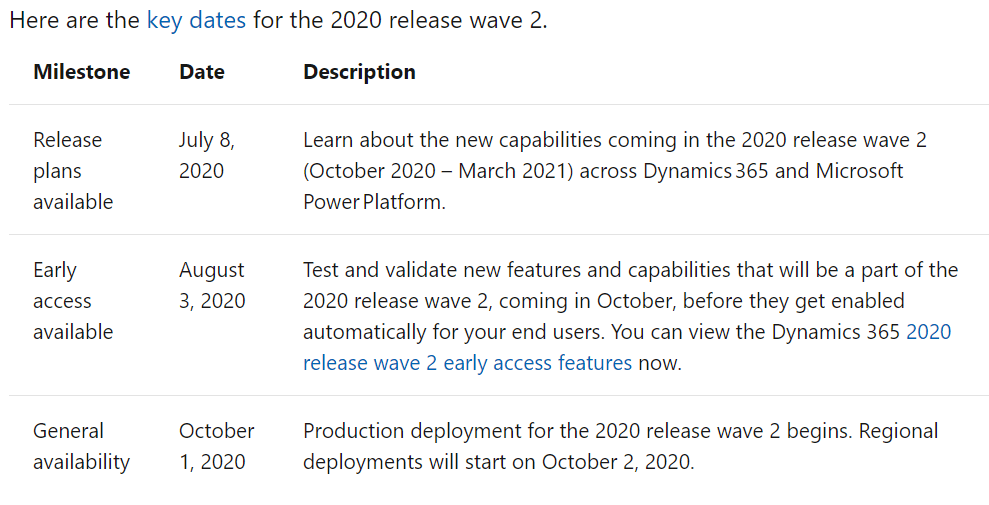Open the key dates link
The width and height of the screenshot is (989, 505).
[196, 20]
